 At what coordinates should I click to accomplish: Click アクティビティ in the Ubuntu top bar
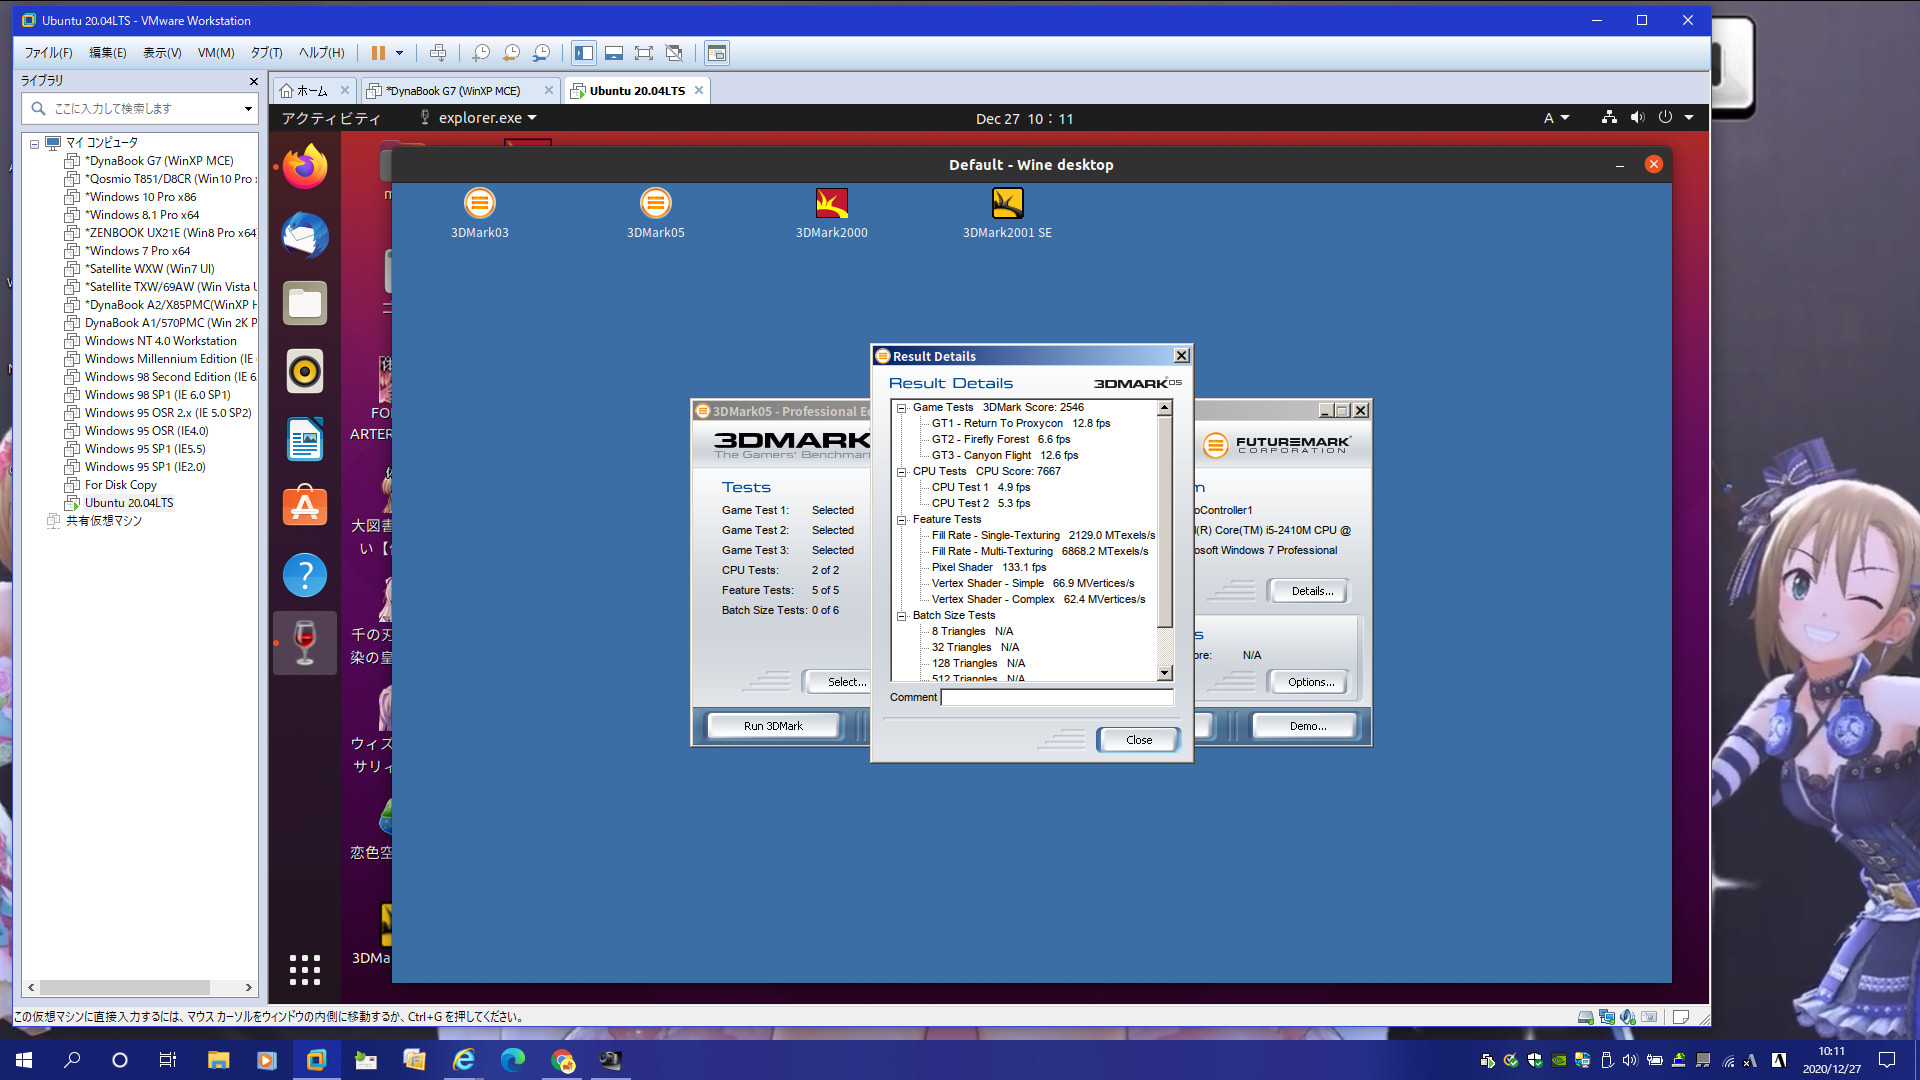[x=331, y=118]
